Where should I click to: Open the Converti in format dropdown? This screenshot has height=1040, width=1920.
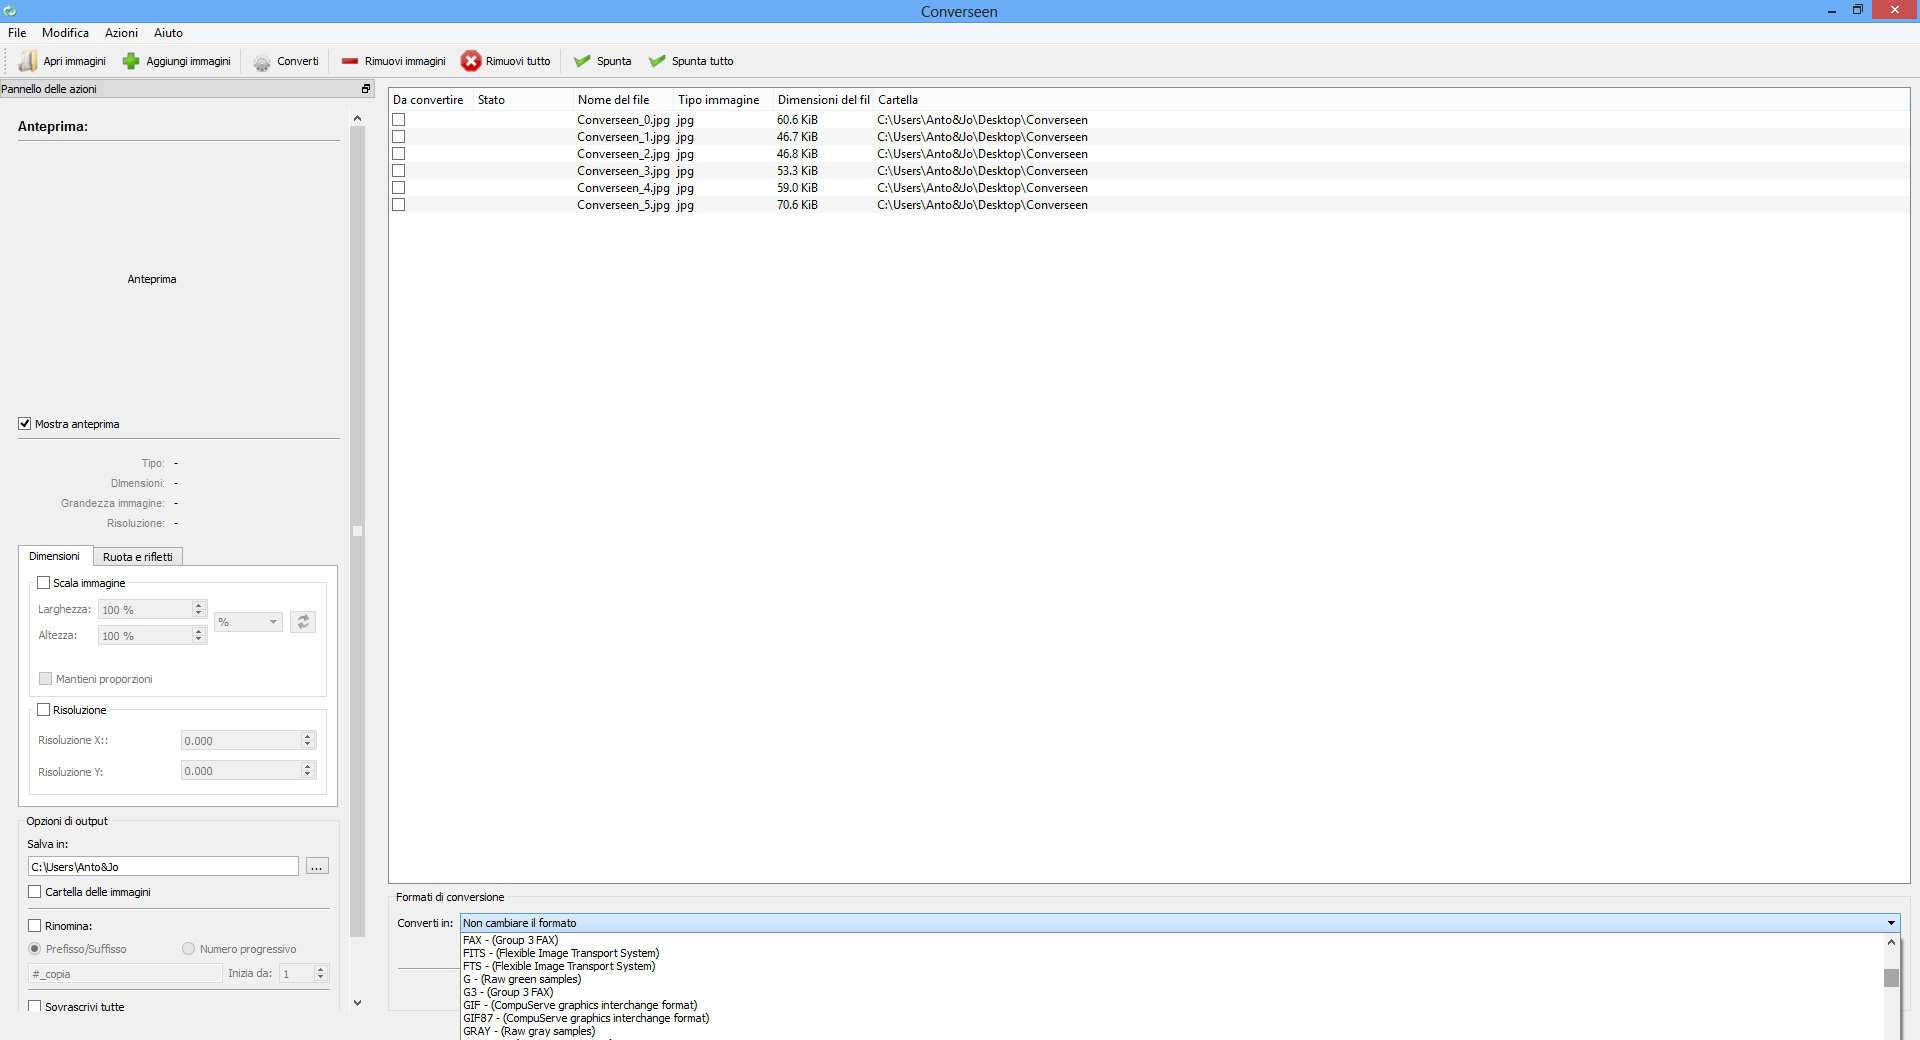1179,923
